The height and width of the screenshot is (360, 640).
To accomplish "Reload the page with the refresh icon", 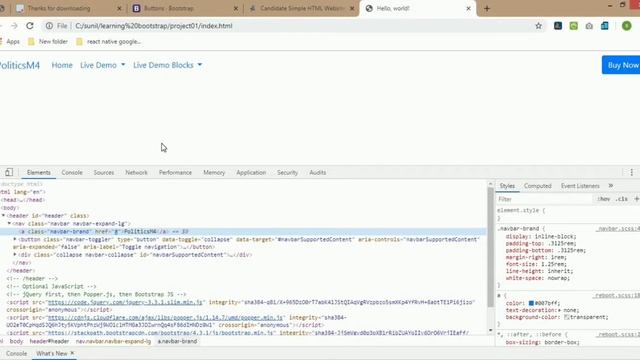I will pyautogui.click(x=30, y=26).
